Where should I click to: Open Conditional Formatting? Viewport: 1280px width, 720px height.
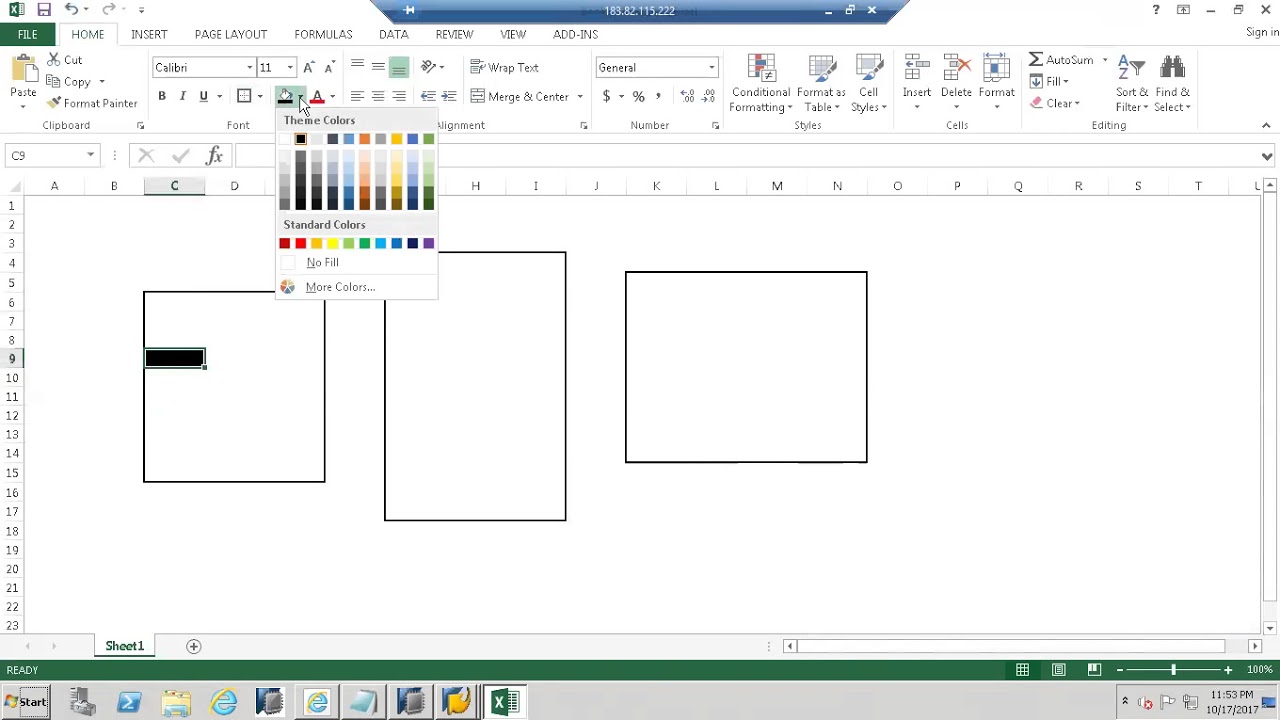761,84
